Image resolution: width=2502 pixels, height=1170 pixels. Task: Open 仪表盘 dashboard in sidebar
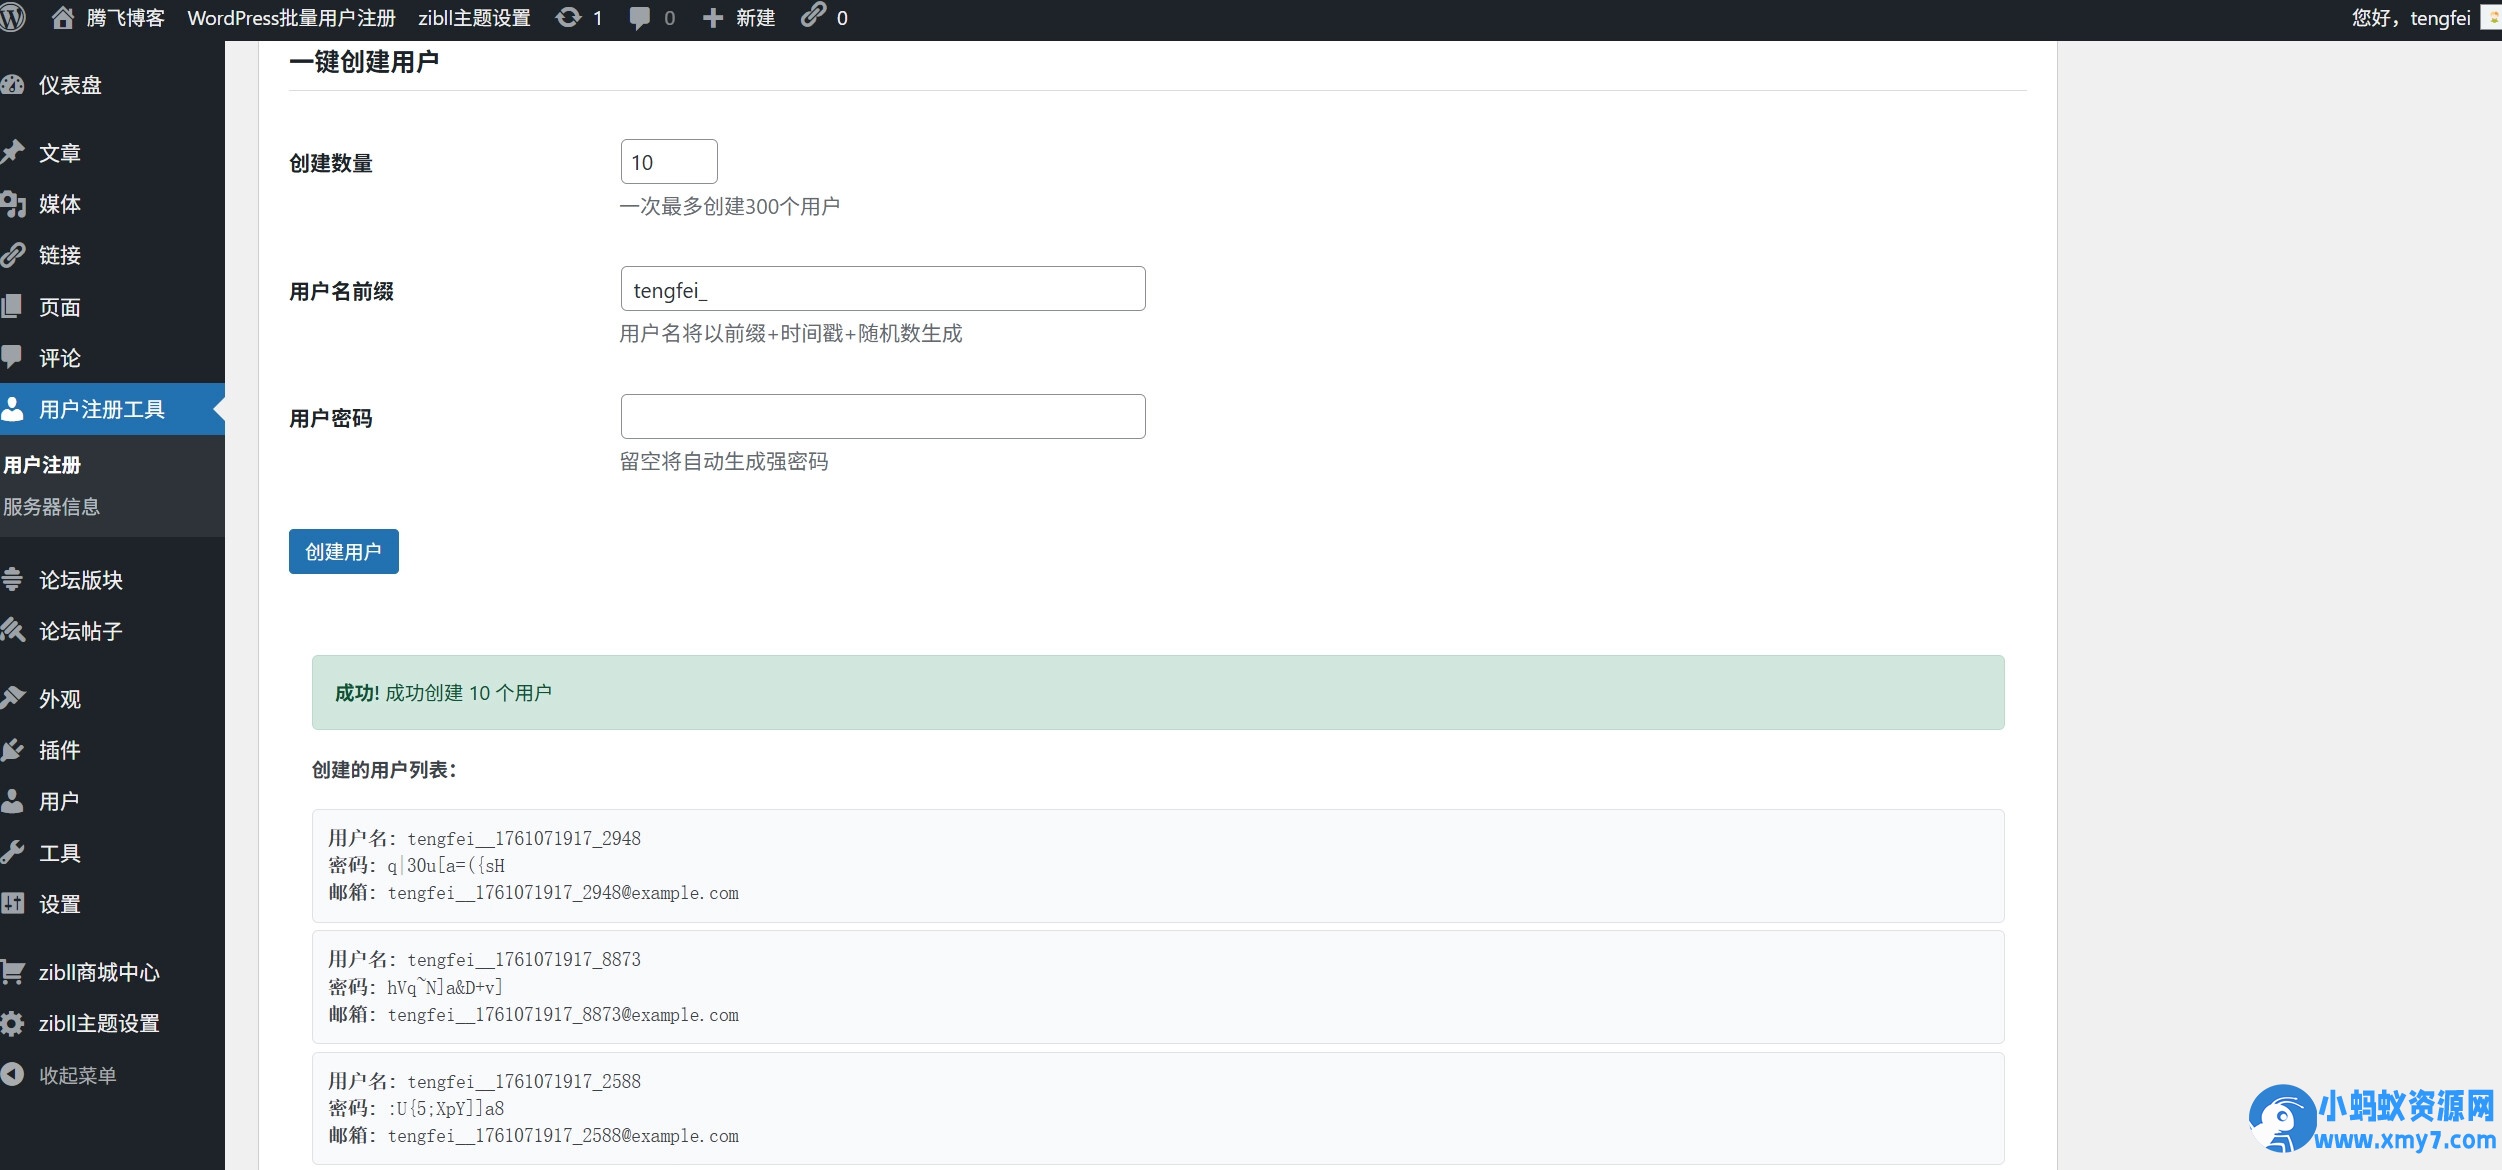[x=70, y=85]
